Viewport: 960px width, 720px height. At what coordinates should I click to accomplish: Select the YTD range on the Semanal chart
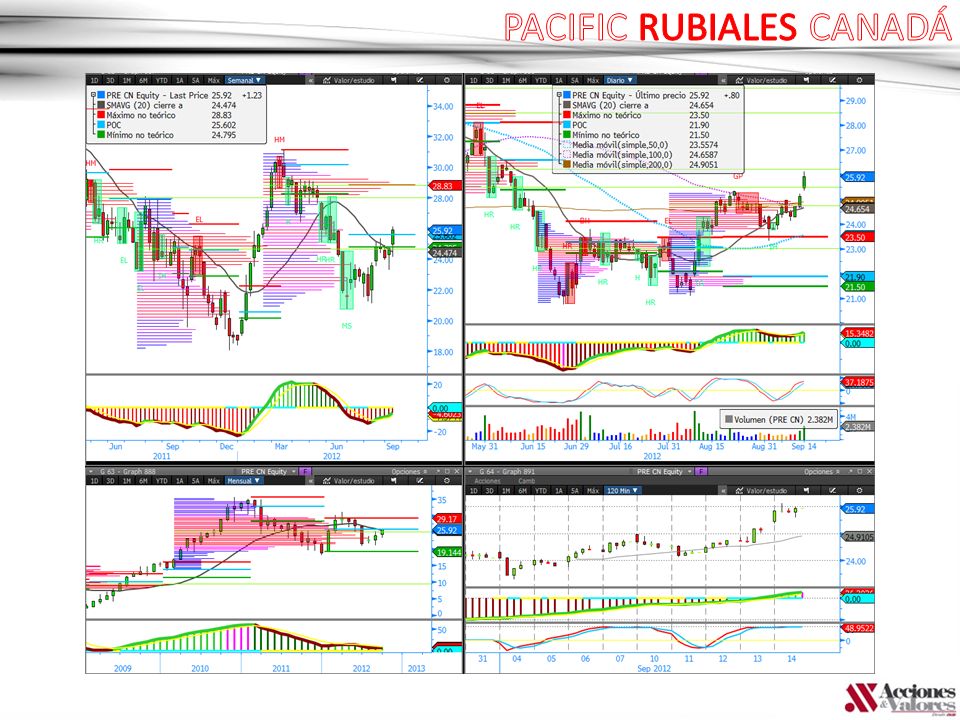161,80
